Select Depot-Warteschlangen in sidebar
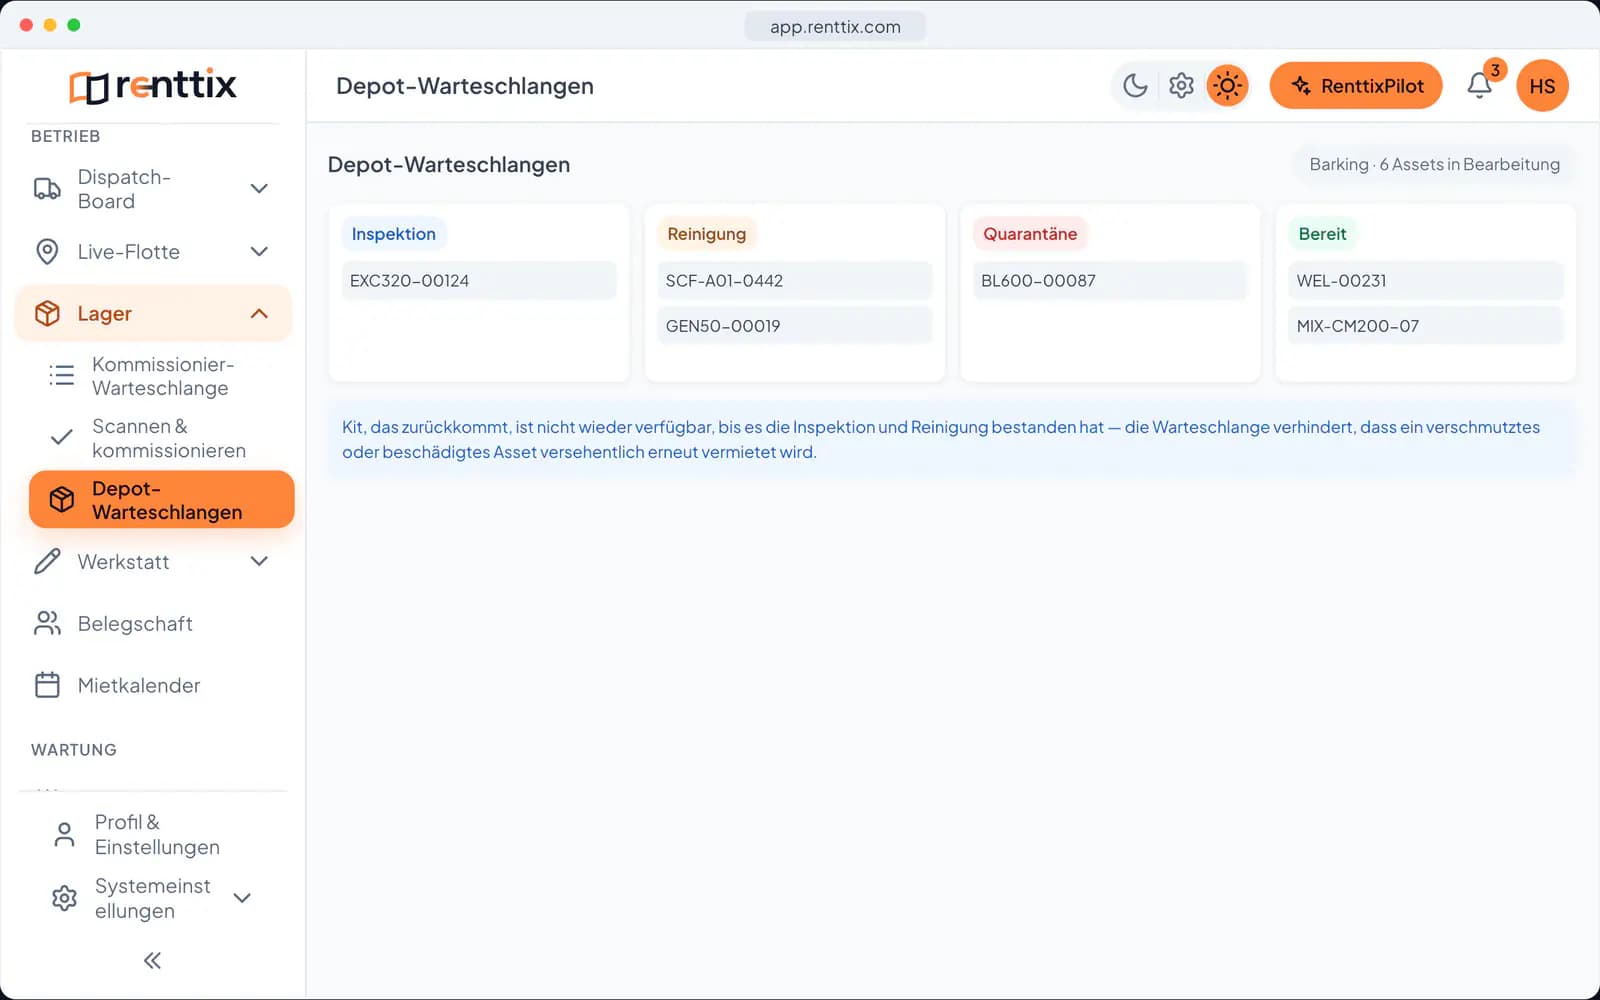 point(162,500)
